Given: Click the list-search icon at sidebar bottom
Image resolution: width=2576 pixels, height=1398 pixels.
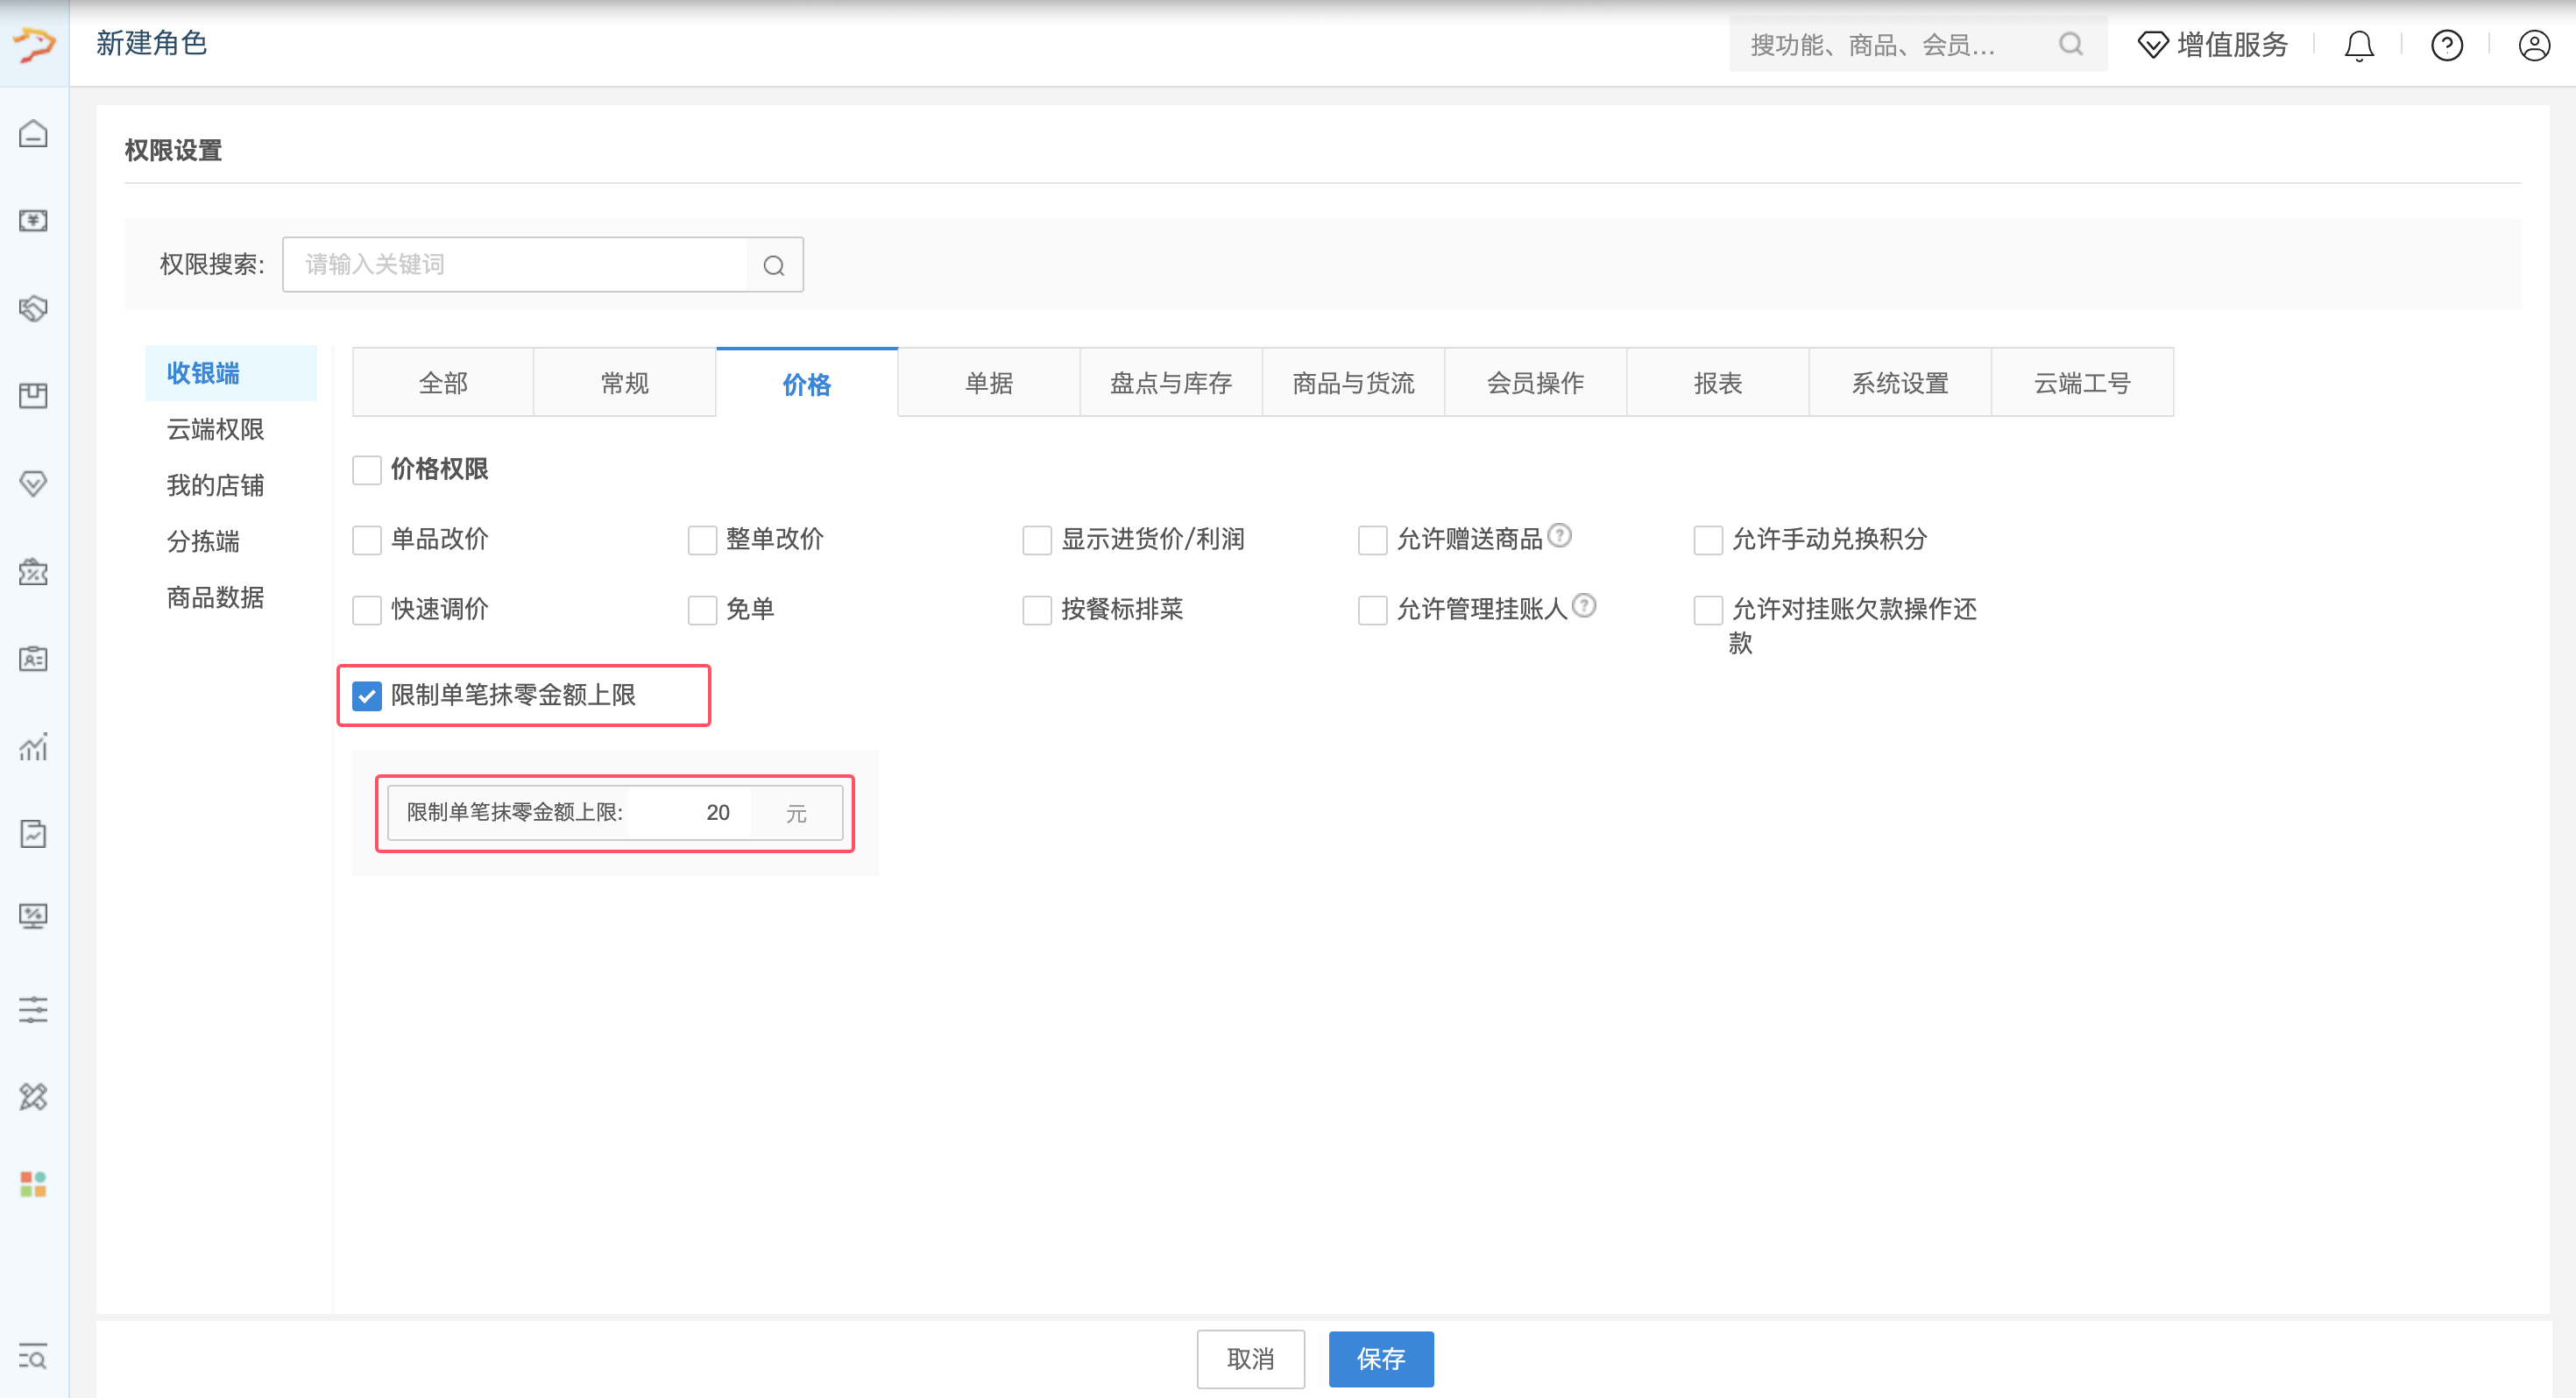Looking at the screenshot, I should coord(33,1357).
